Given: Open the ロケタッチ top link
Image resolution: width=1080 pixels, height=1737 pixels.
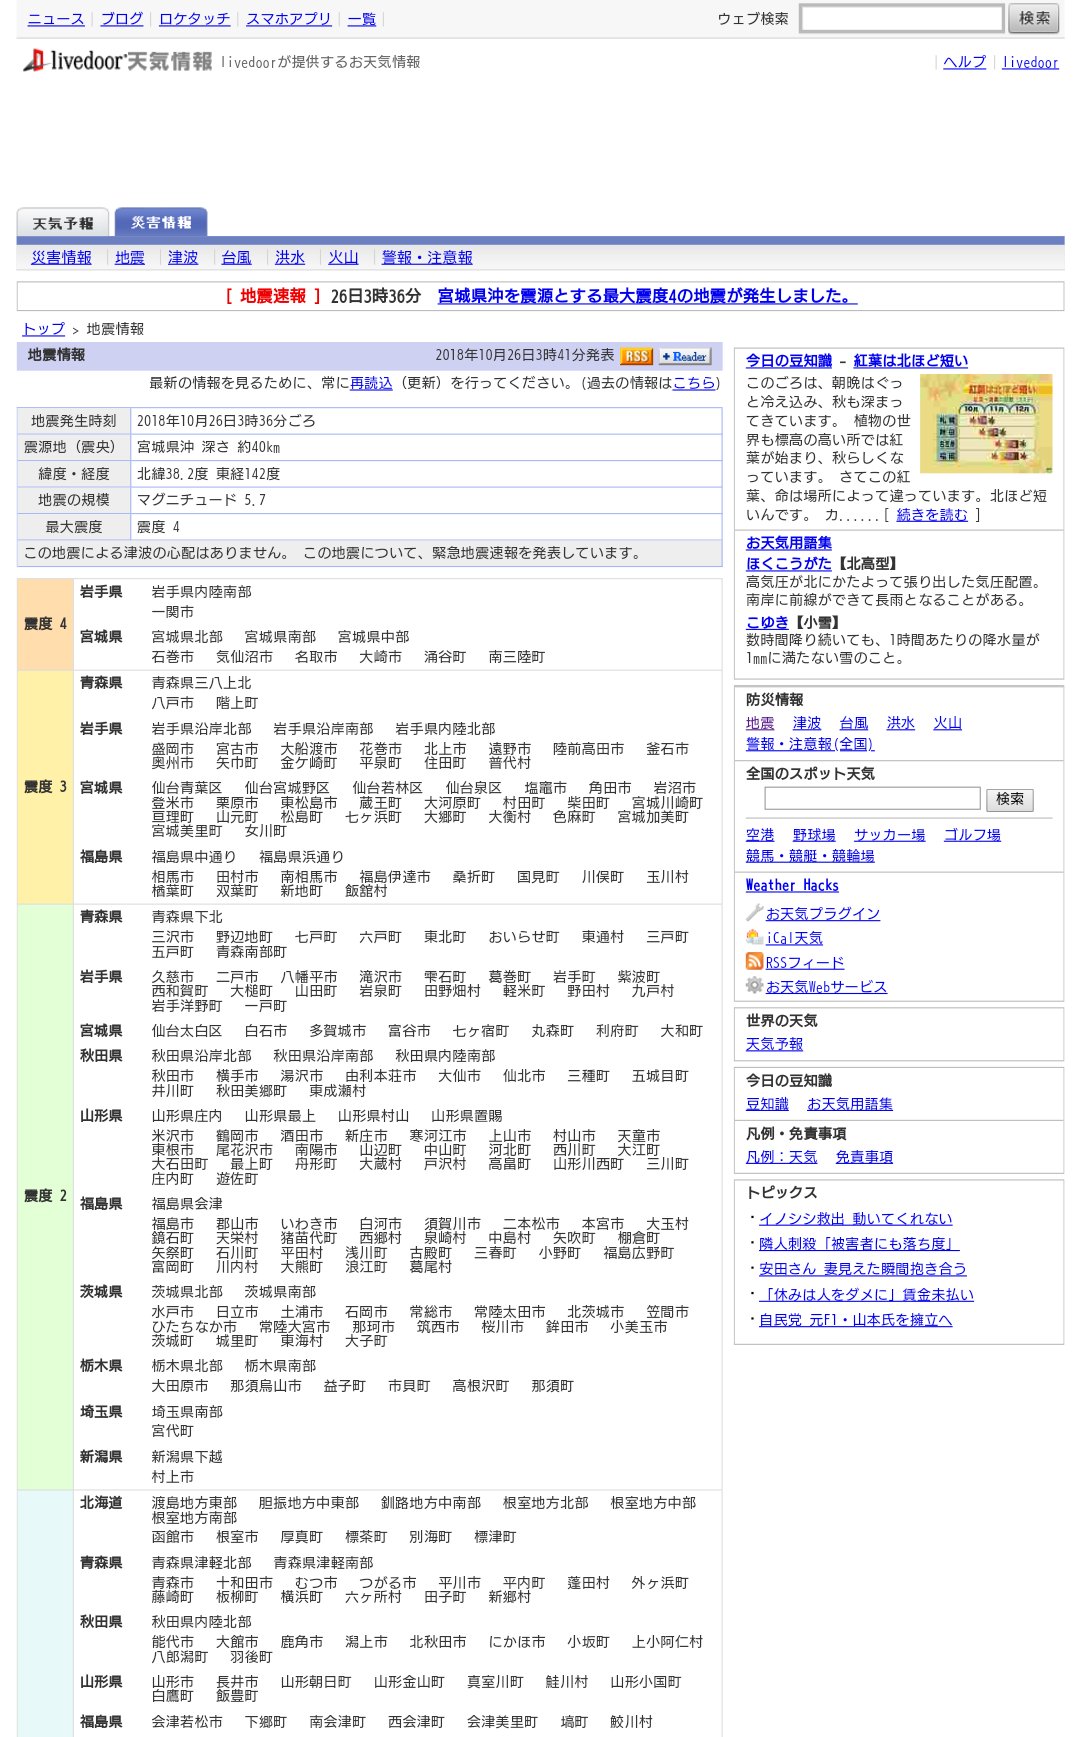Looking at the screenshot, I should pyautogui.click(x=194, y=18).
